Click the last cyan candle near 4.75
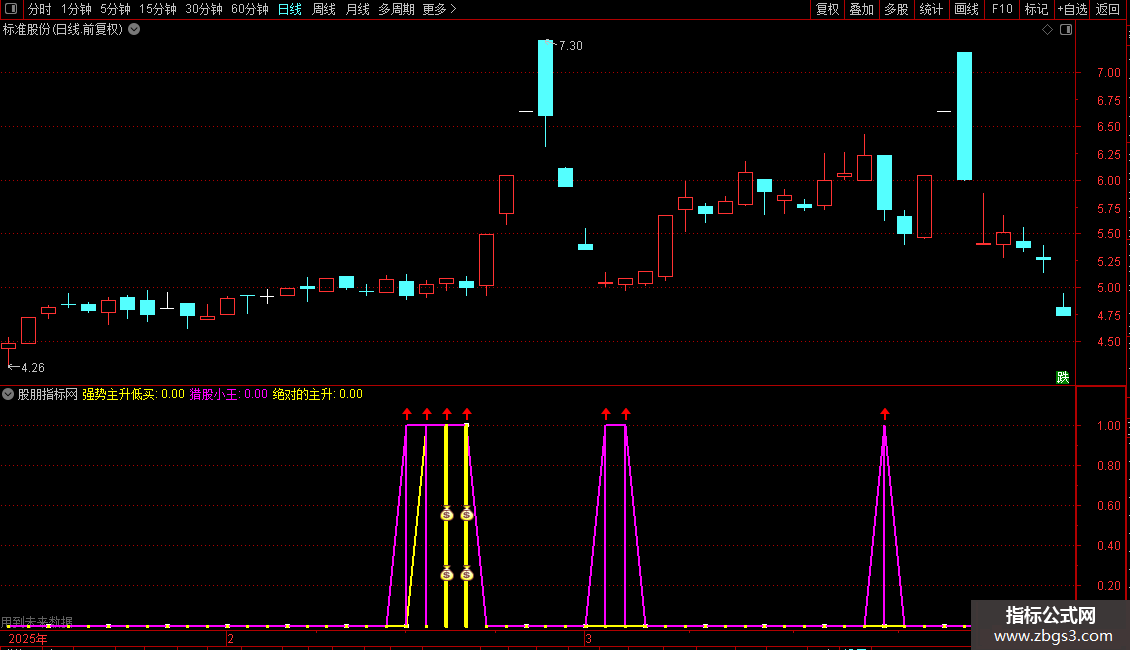This screenshot has height=650, width=1130. pos(1063,311)
